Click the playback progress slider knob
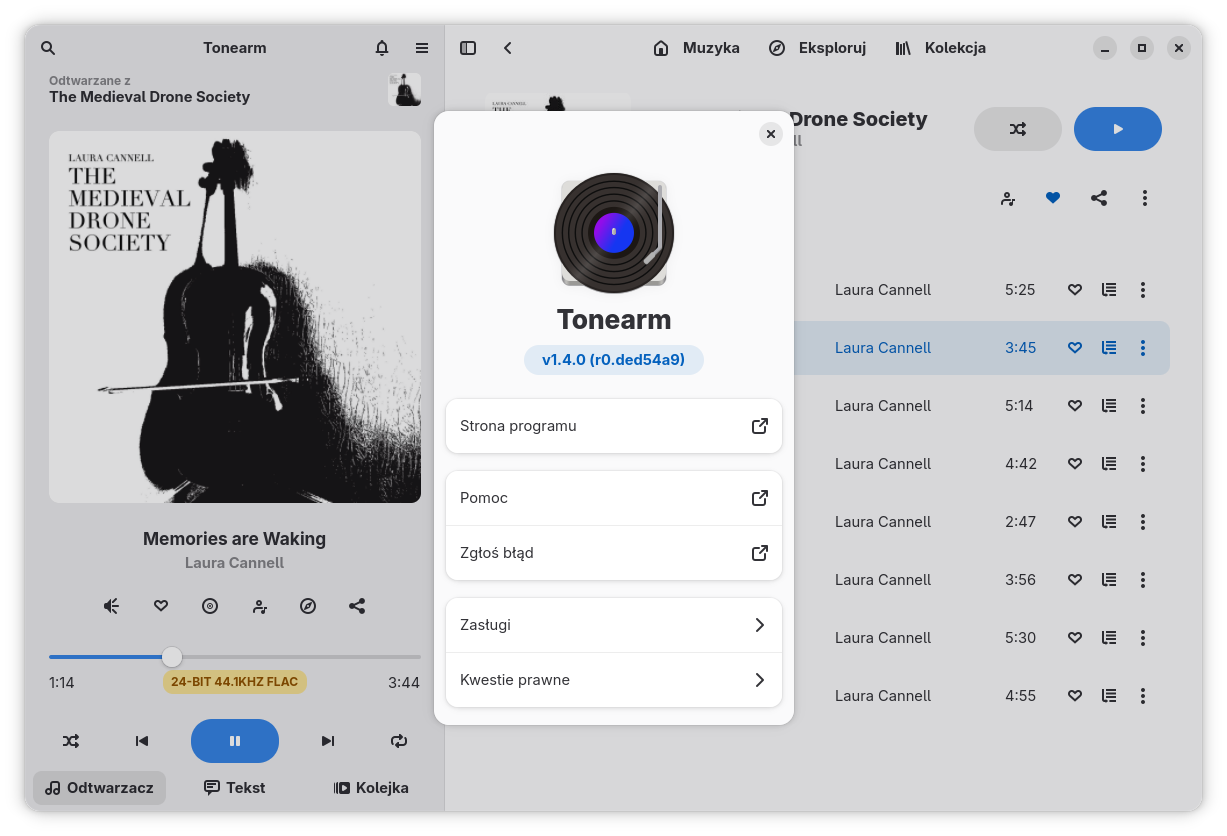 point(172,657)
